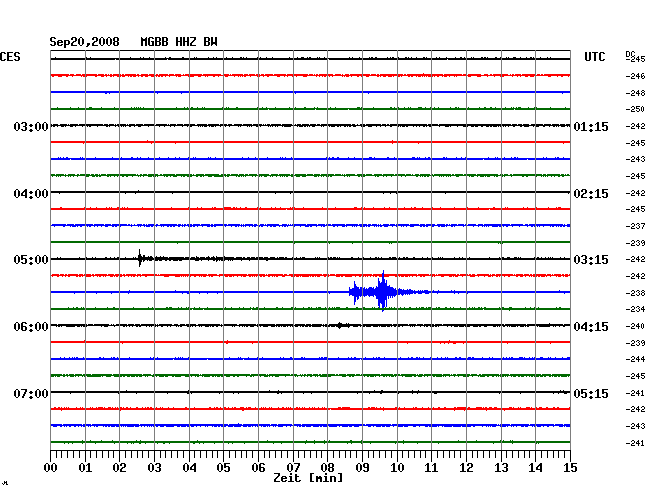Screen dimensions: 650x494
Task: Select the 15 minute axis label
Action: coord(570,468)
